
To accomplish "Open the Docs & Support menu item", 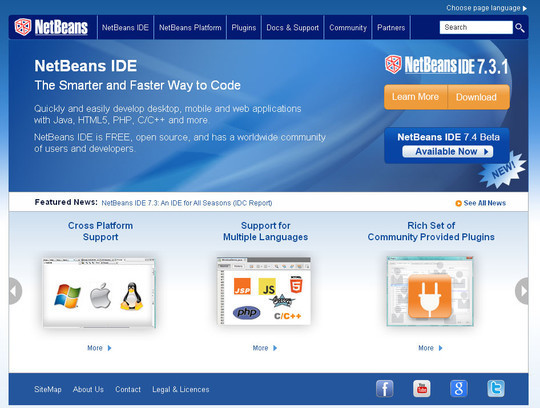I will coord(293,28).
